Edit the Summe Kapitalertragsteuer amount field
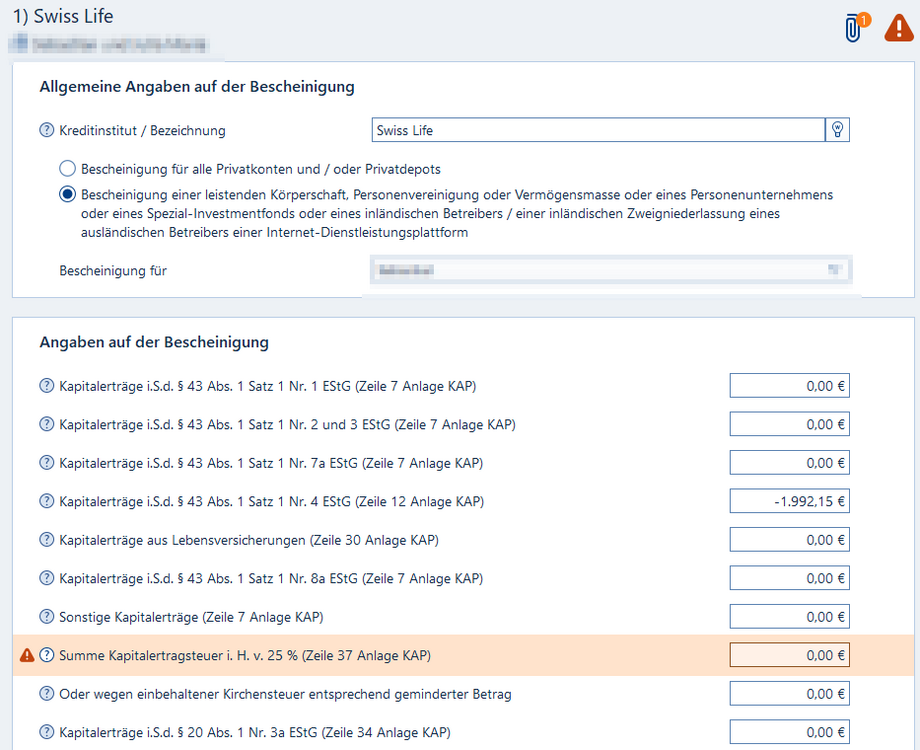Image resolution: width=920 pixels, height=750 pixels. 789,656
